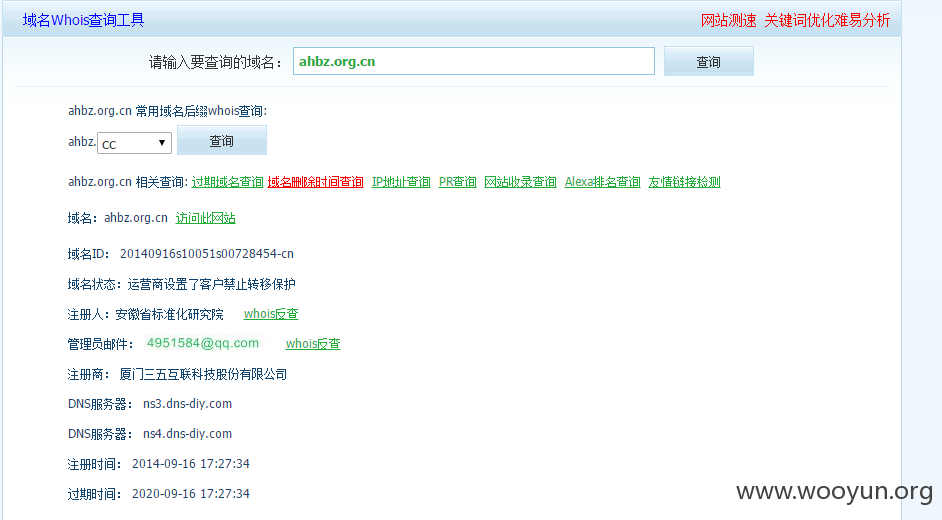Open the 网站测速 link

coord(728,20)
